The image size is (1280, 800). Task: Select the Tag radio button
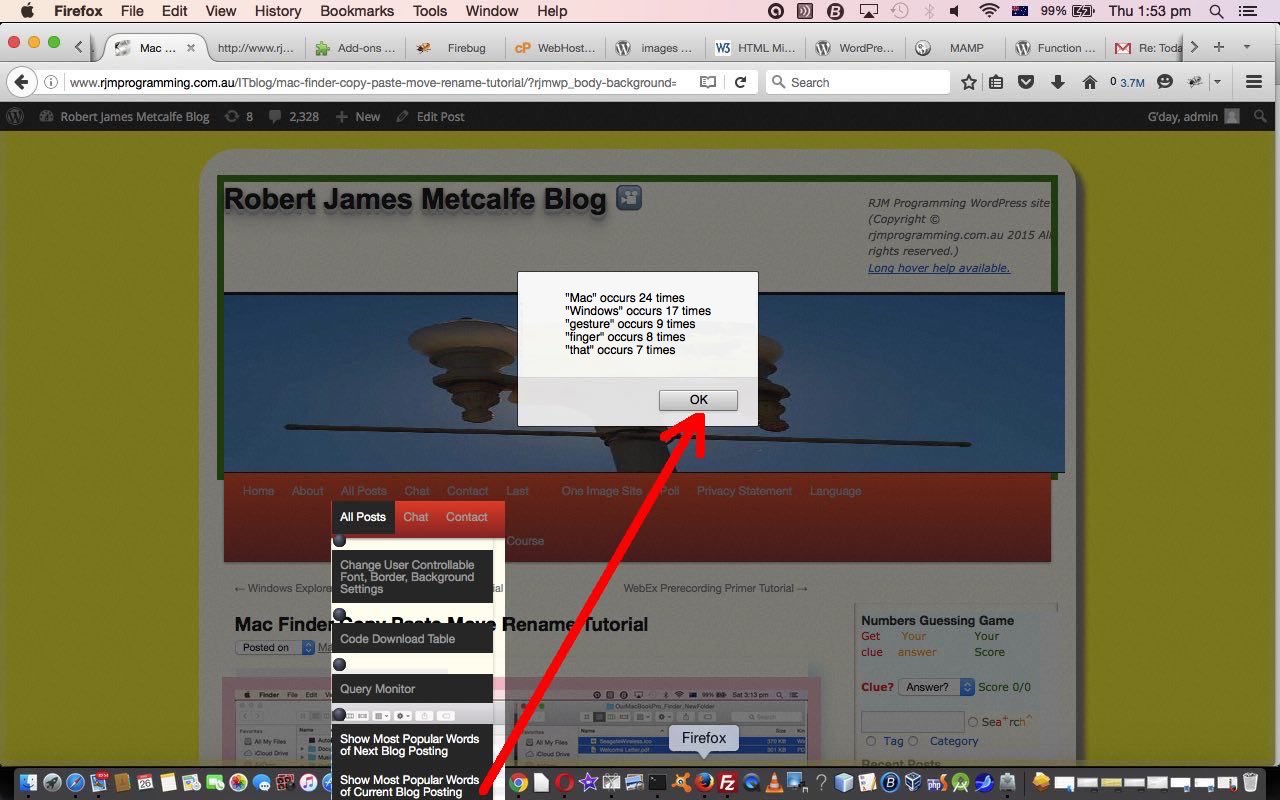tap(871, 741)
